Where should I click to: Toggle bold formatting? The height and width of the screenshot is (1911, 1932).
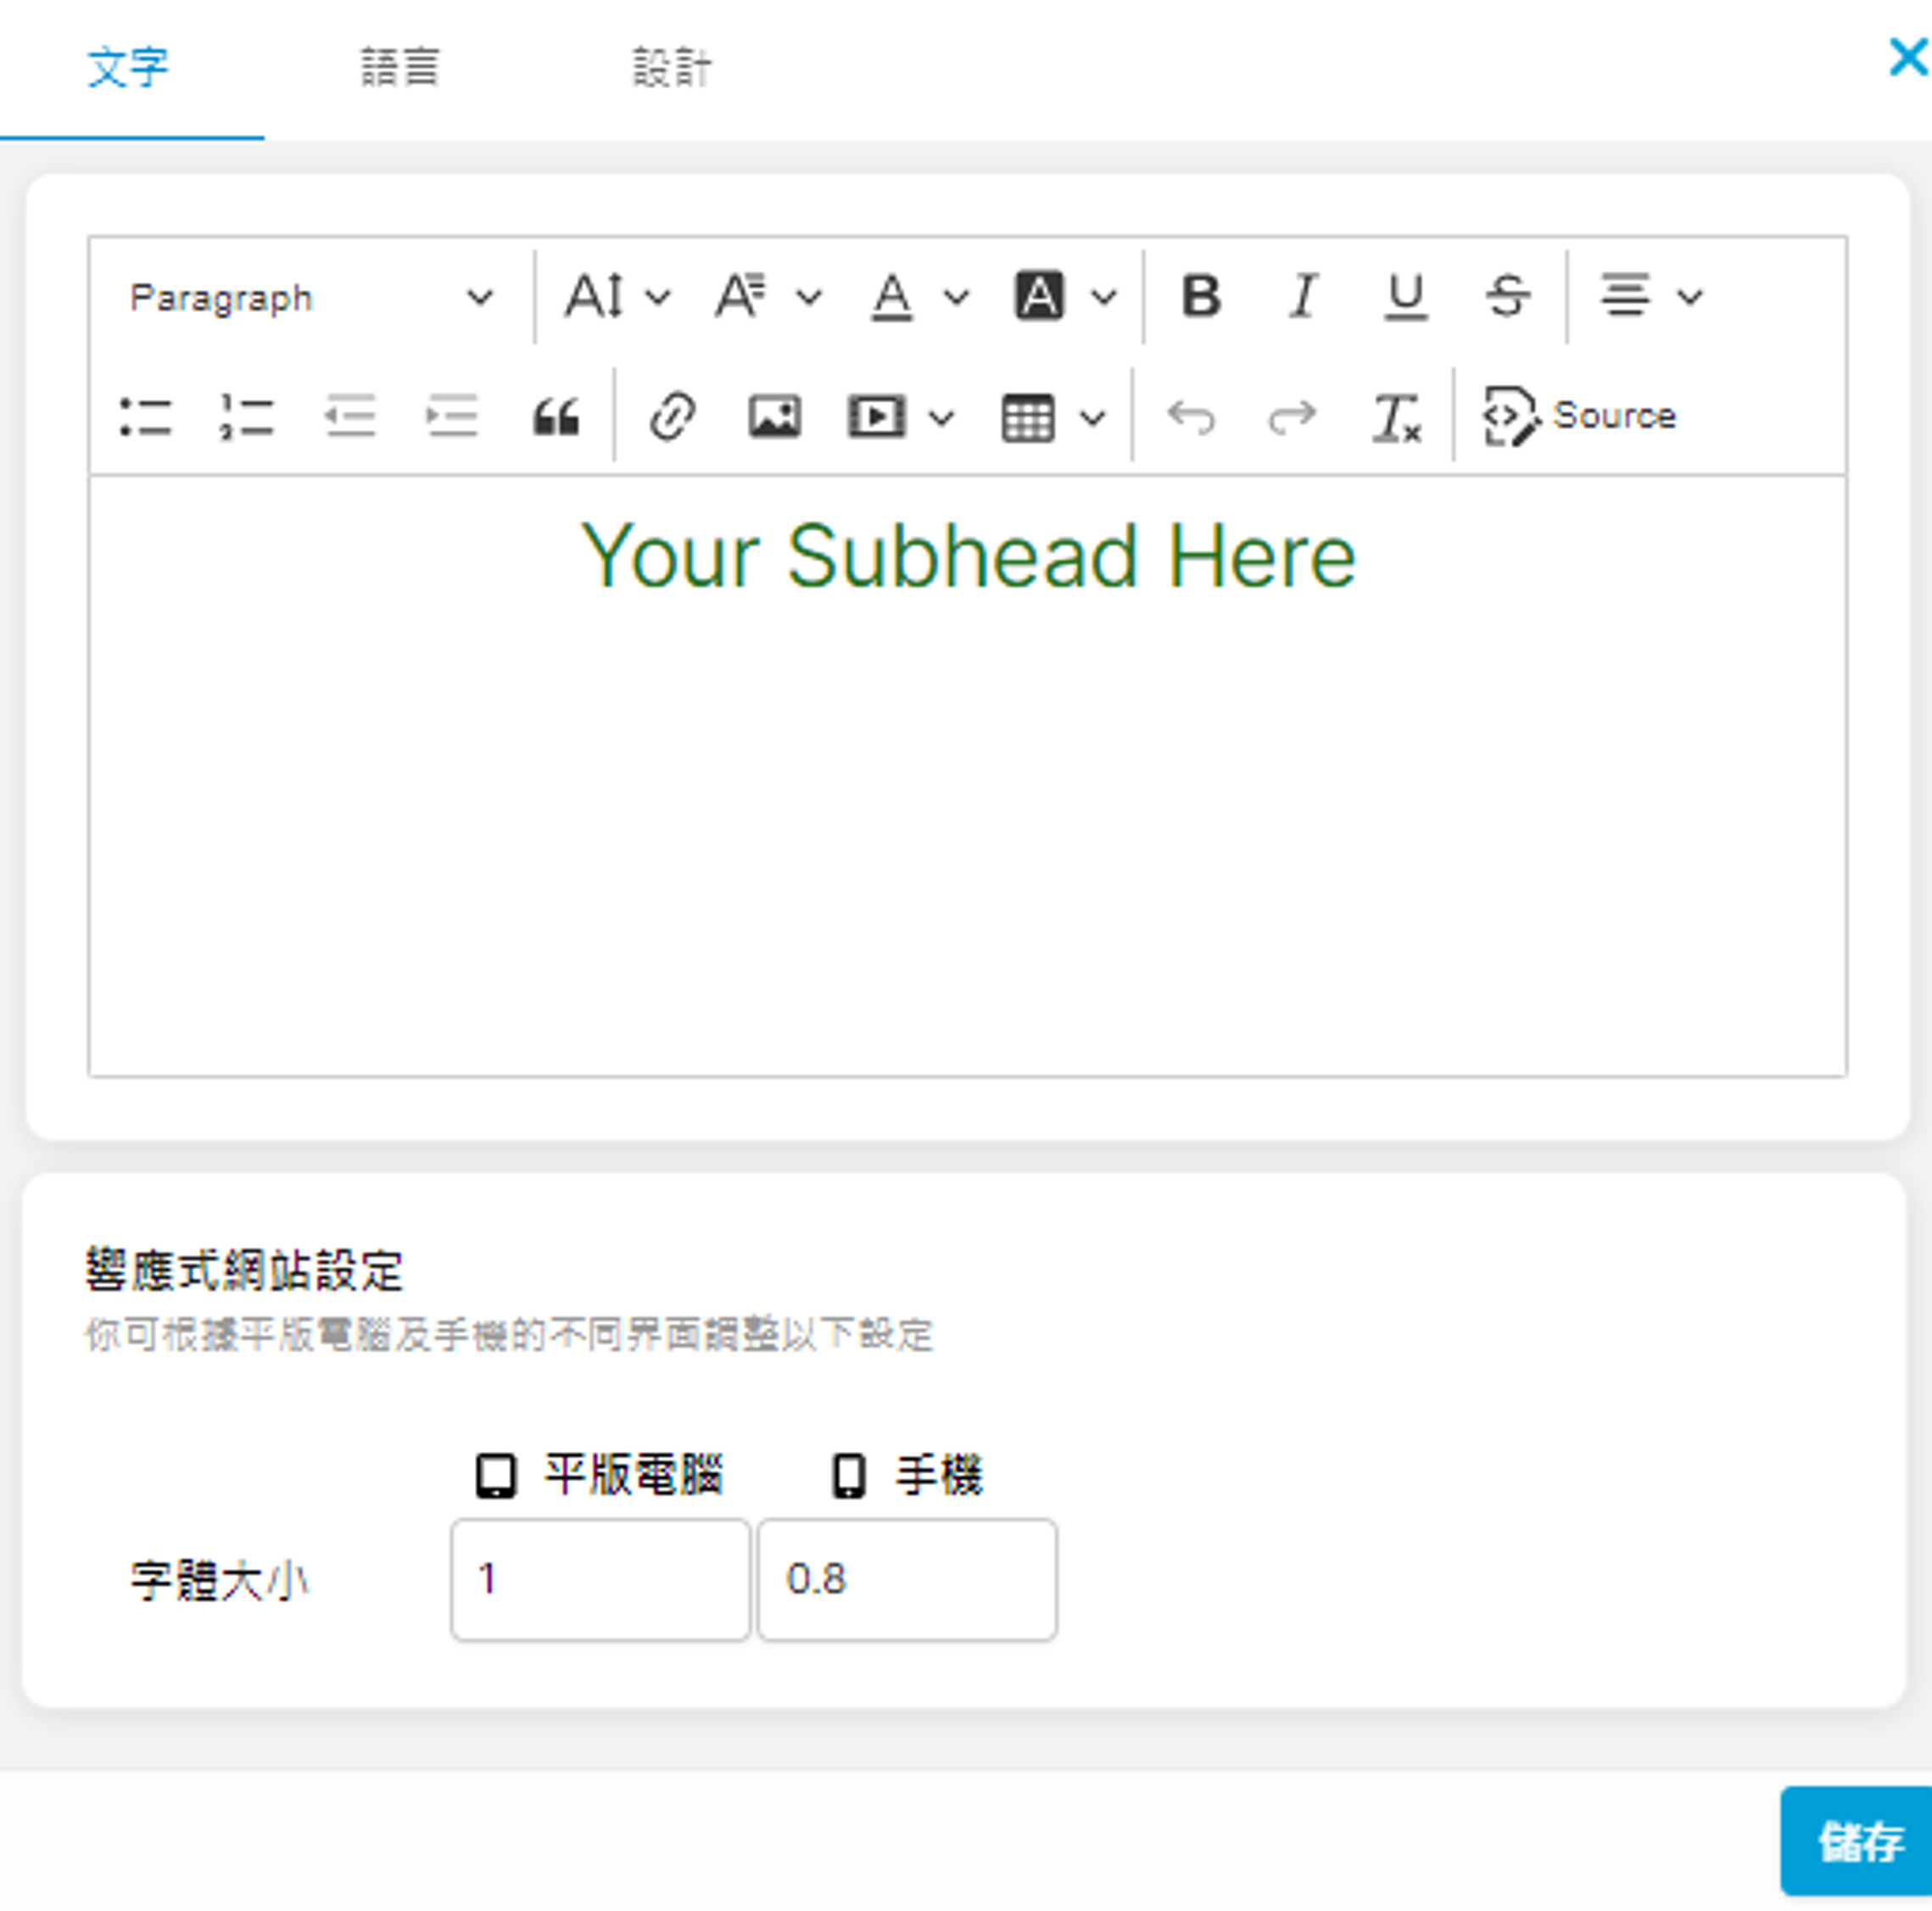pos(1200,297)
